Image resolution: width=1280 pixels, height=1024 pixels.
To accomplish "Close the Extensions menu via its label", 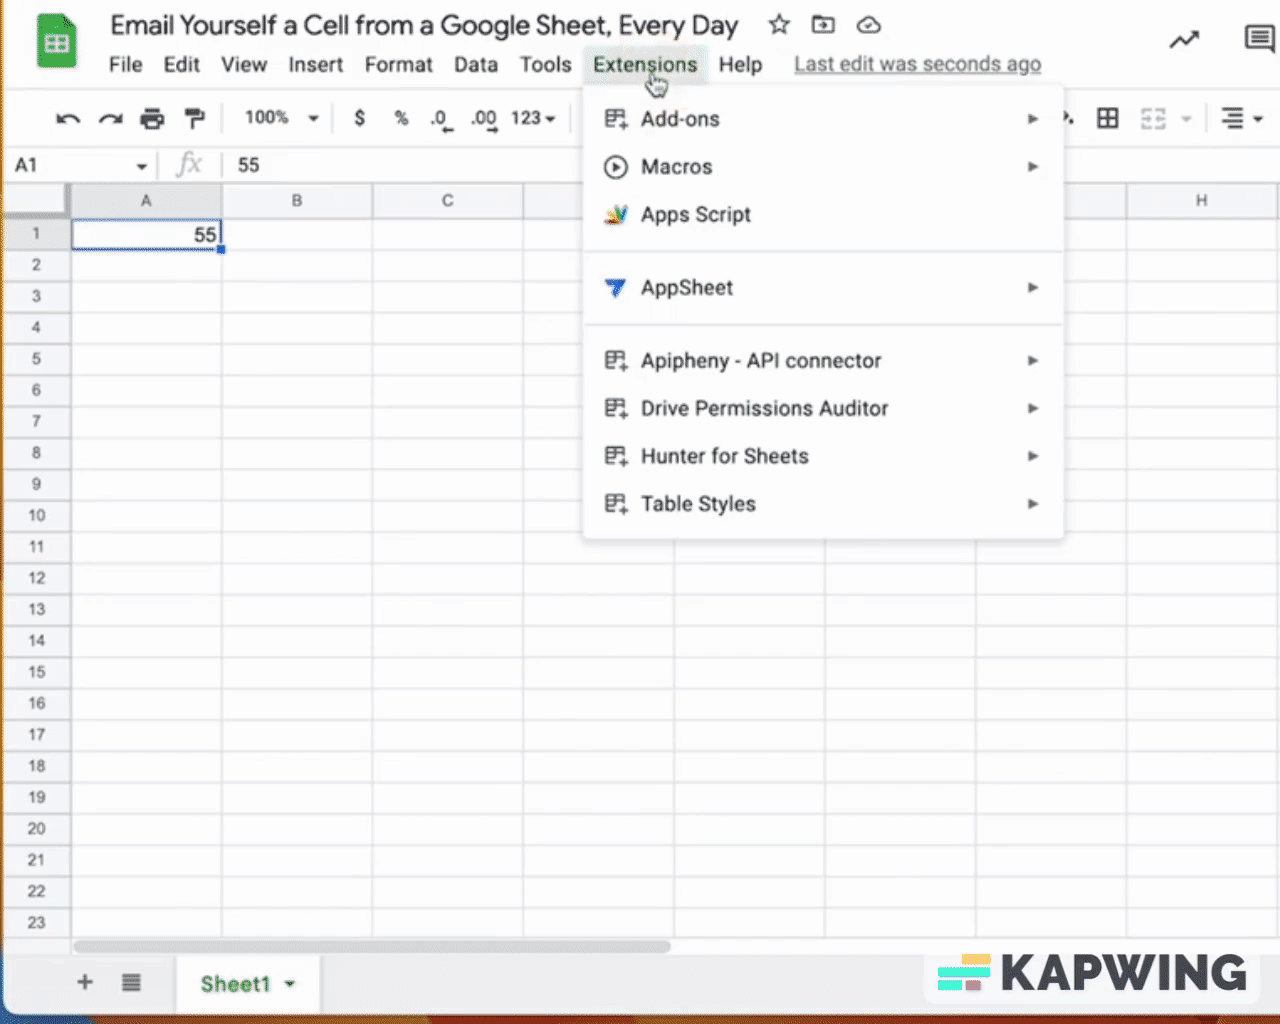I will (x=645, y=65).
